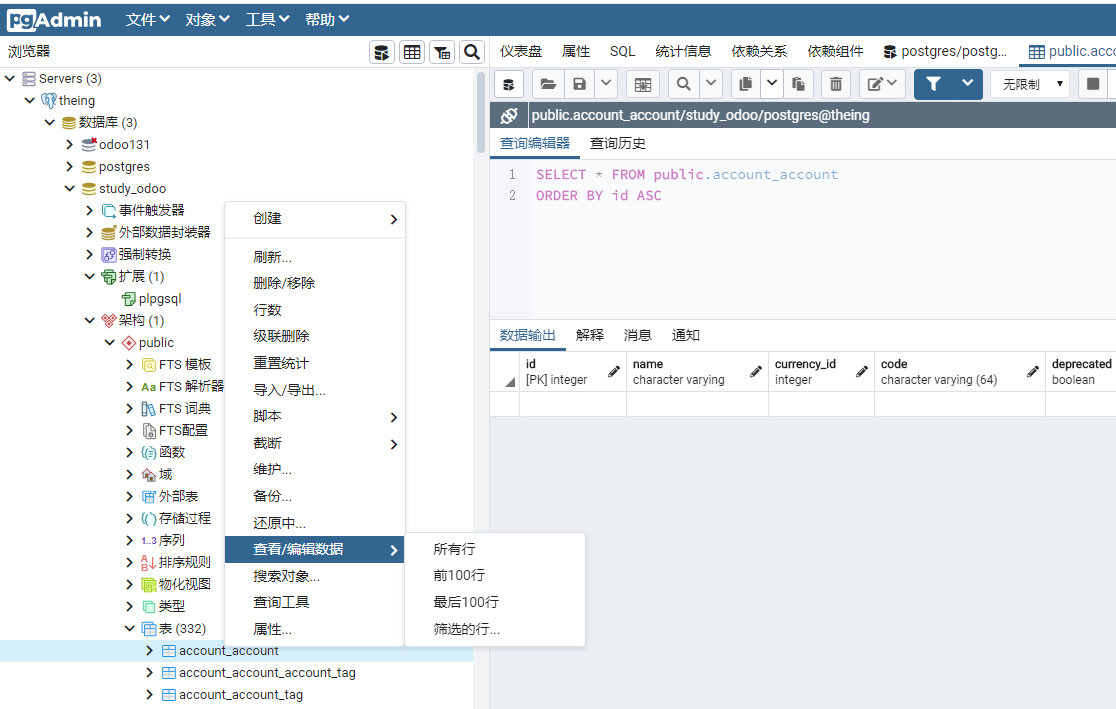Expand the odoo131 database node
1116x709 pixels.
pos(70,145)
